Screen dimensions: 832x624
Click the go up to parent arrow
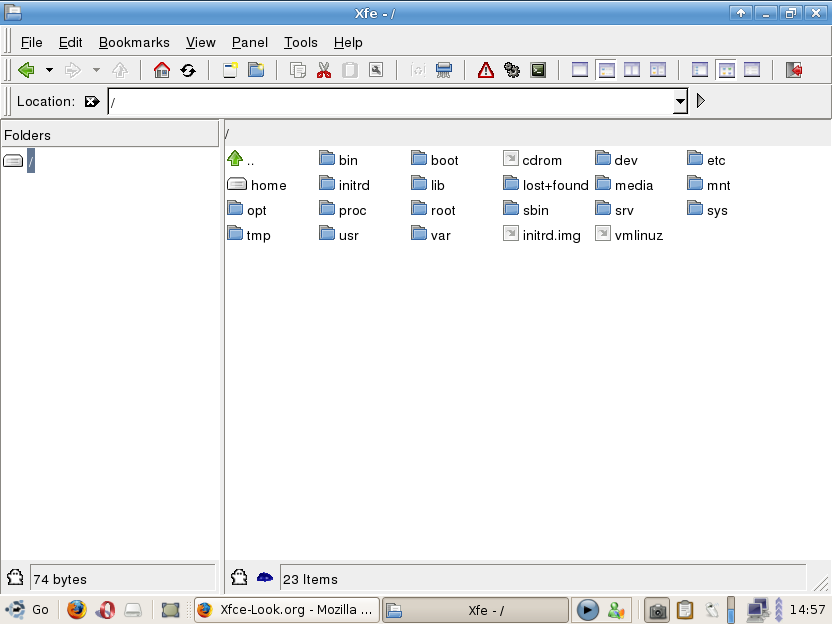[120, 70]
